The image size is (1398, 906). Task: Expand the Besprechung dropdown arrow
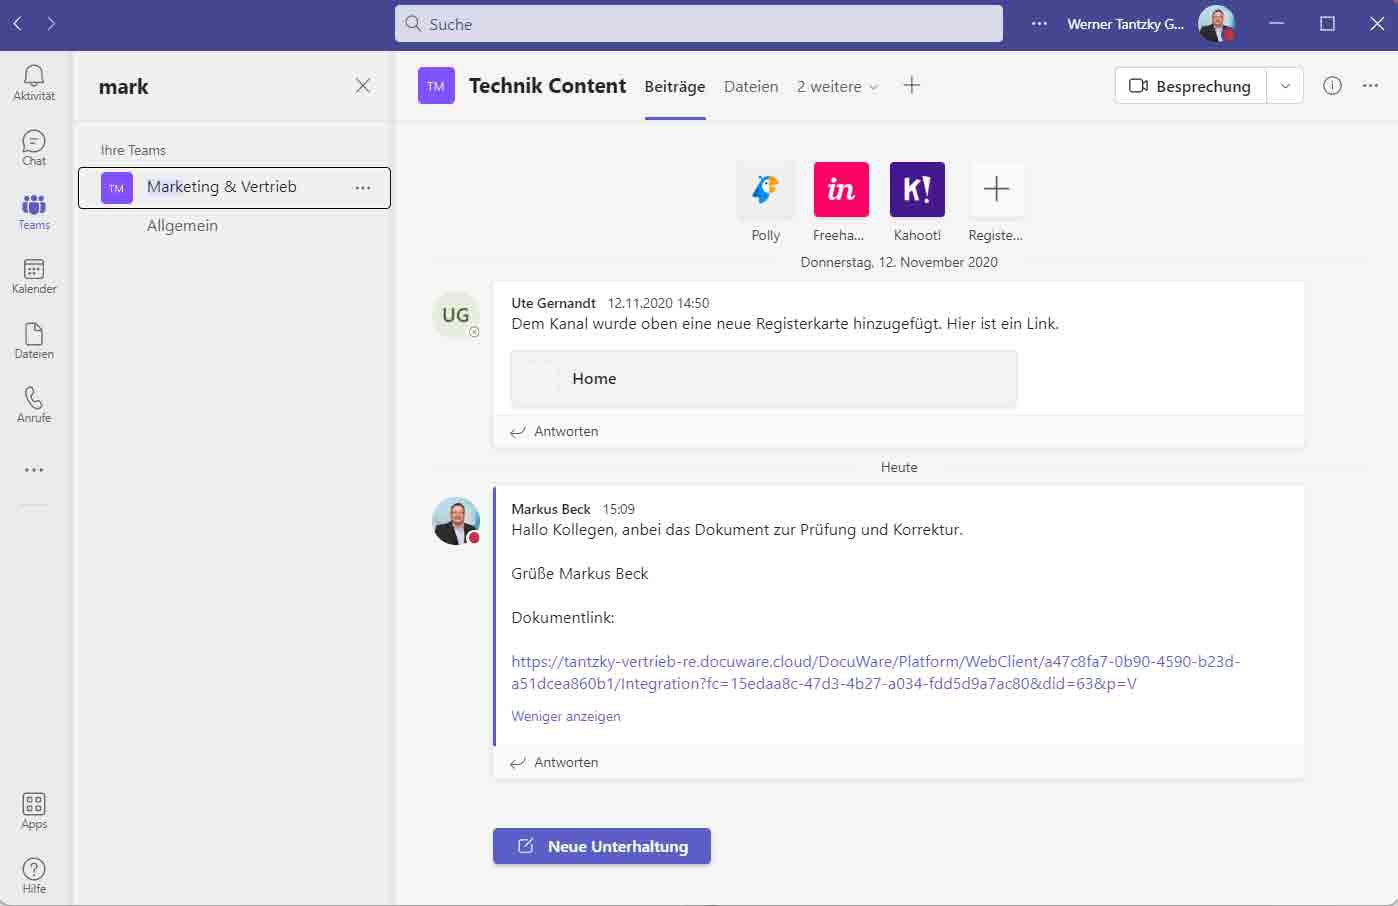coord(1285,86)
